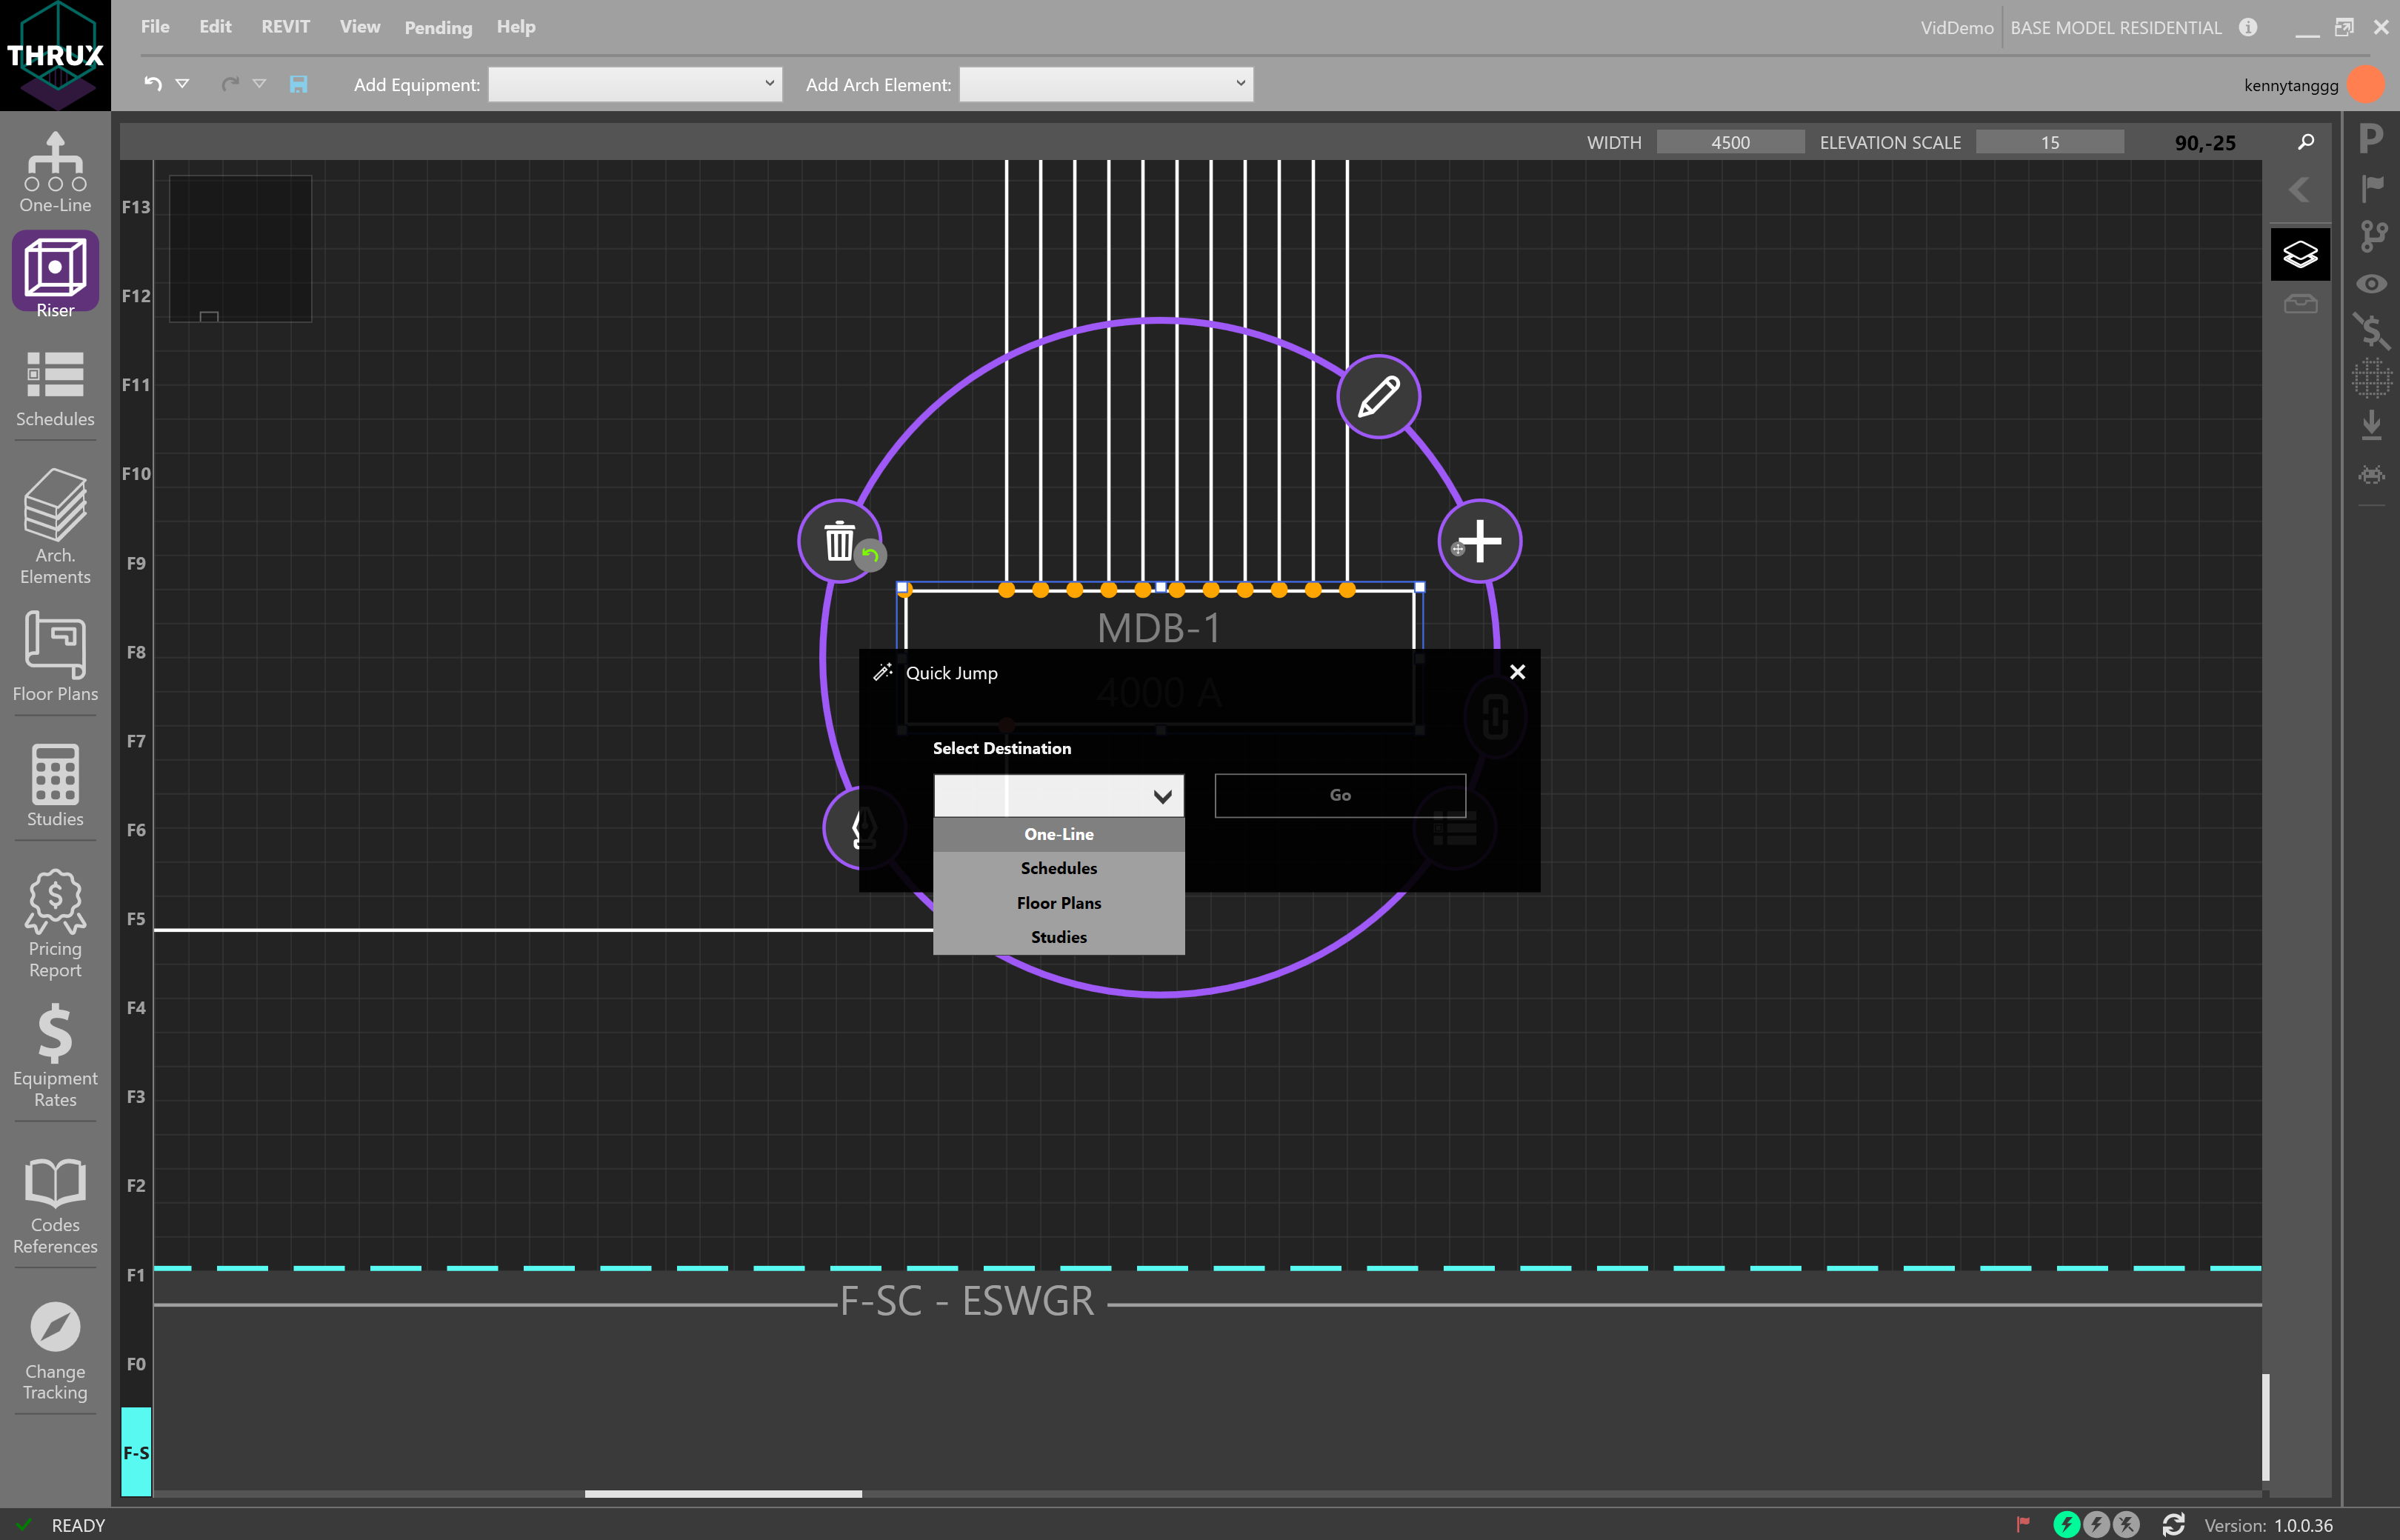This screenshot has height=1540, width=2400.
Task: Toggle the hide pricing dollar icon
Action: tap(2371, 330)
